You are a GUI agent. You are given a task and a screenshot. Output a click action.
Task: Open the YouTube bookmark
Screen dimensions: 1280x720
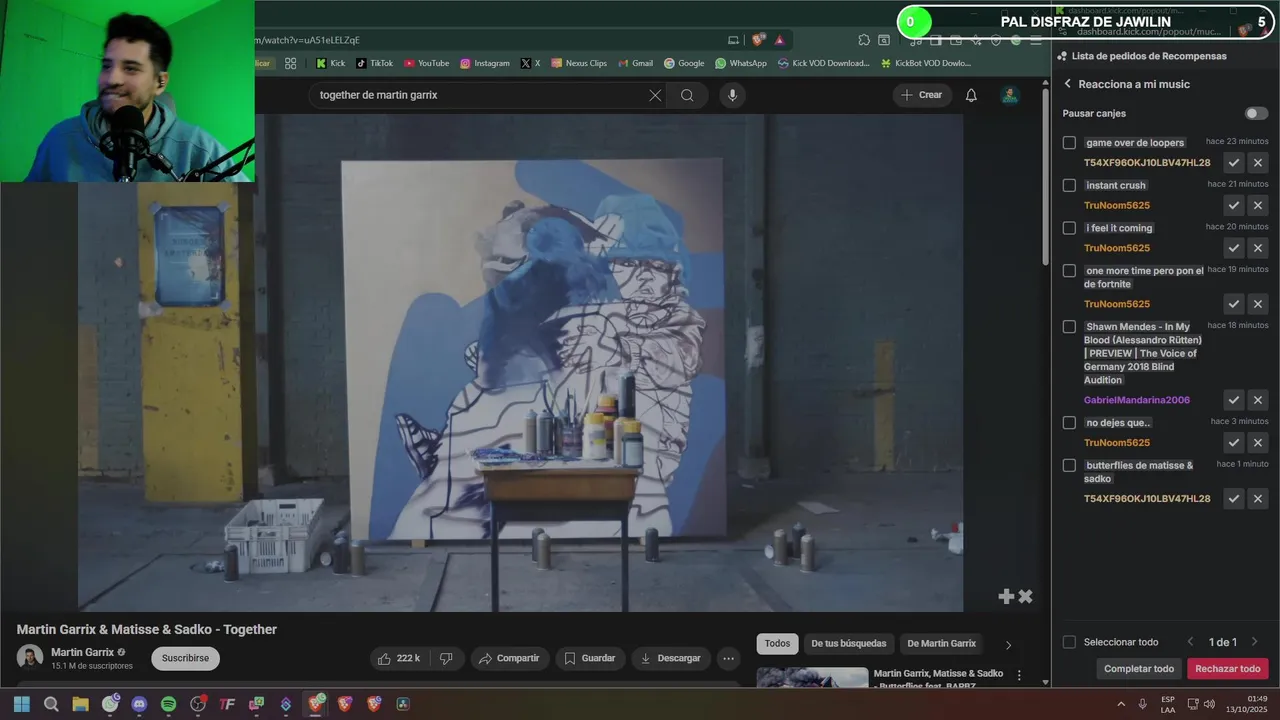[x=426, y=63]
